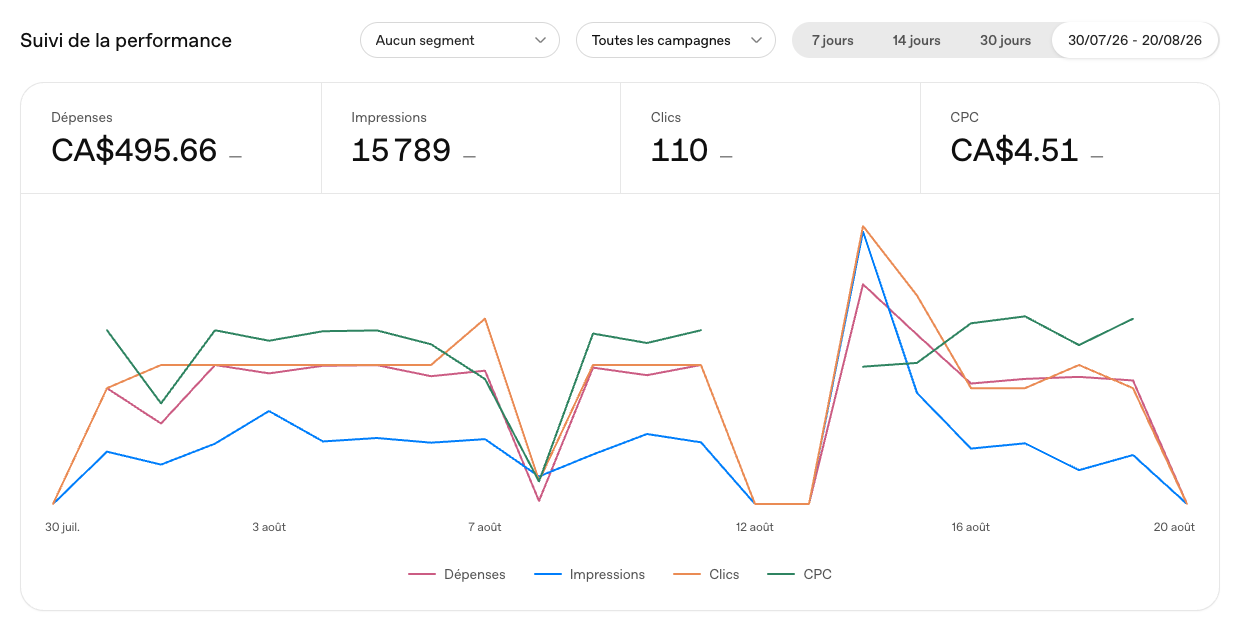Open the 30/07/26 - 20/08/26 date range

point(1134,41)
